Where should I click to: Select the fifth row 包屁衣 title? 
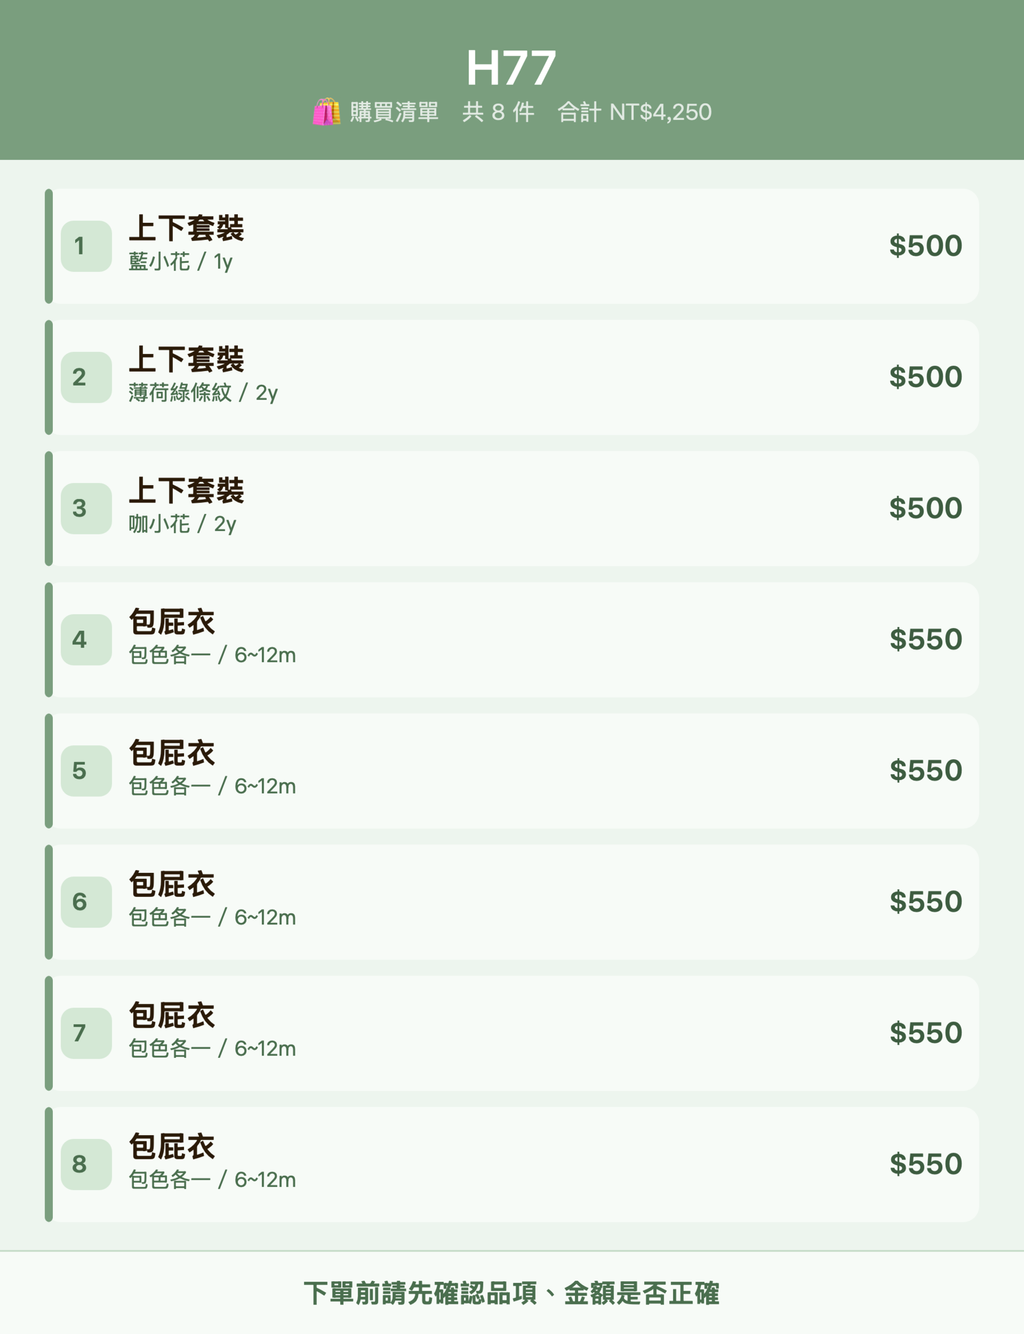(x=172, y=753)
